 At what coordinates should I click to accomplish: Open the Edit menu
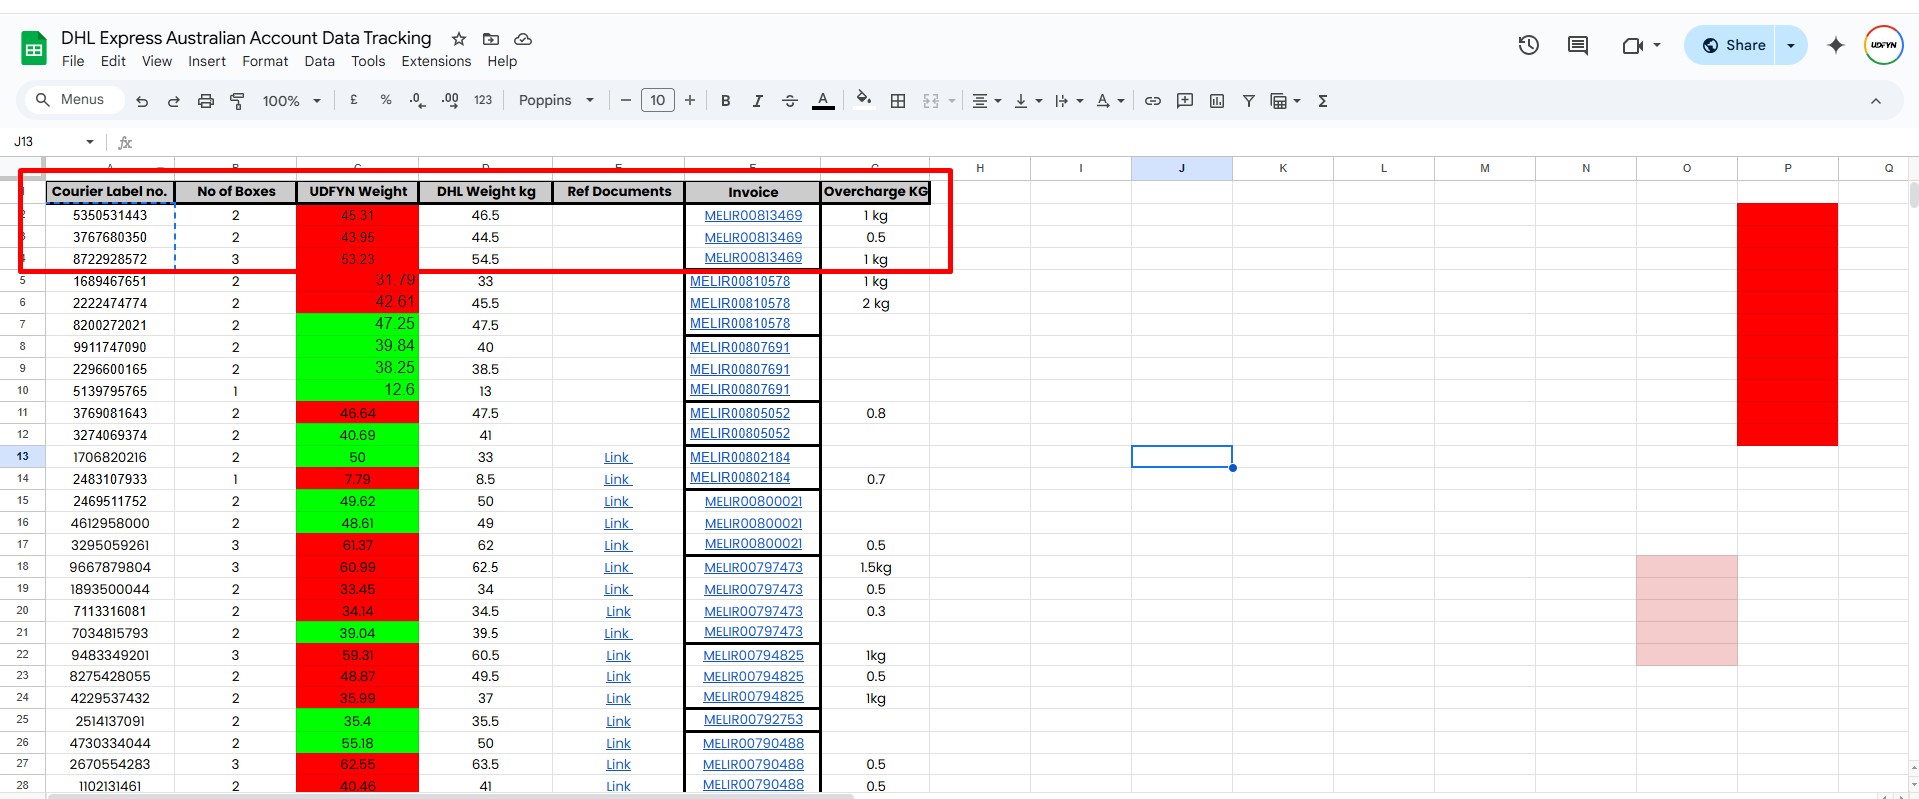tap(113, 61)
